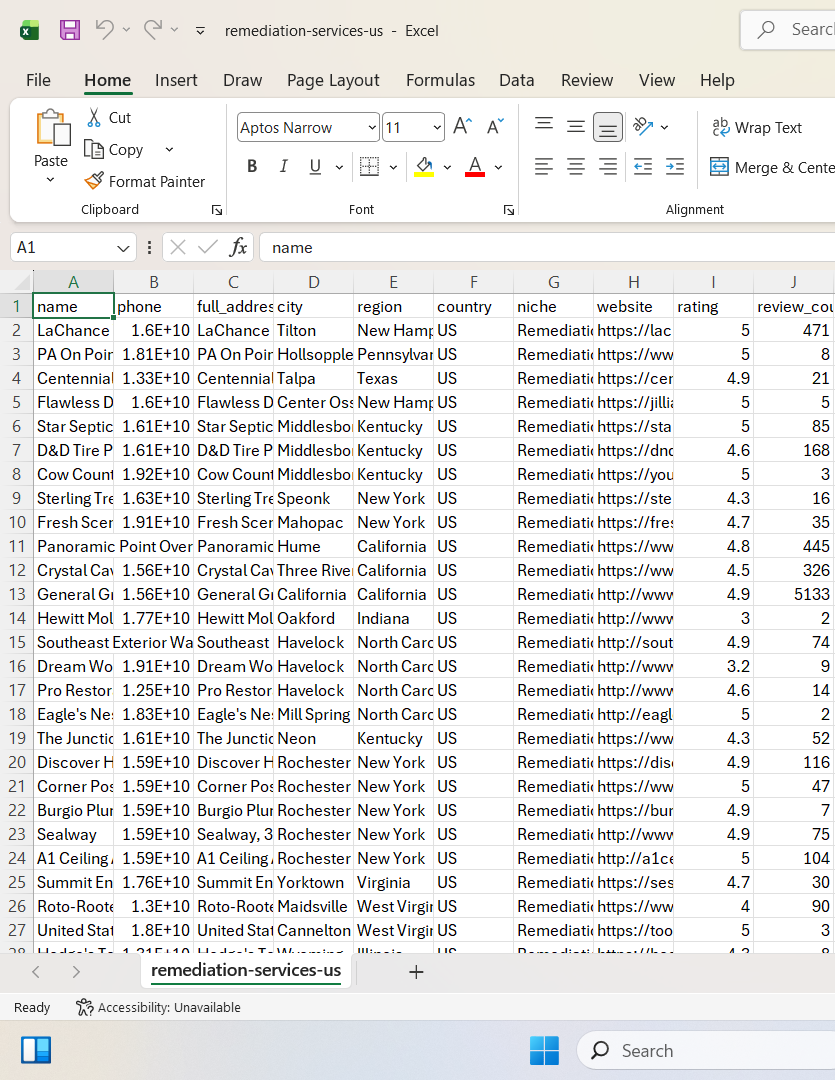Click the Orientation text angle icon
Viewport: 835px width, 1080px height.
click(x=643, y=126)
